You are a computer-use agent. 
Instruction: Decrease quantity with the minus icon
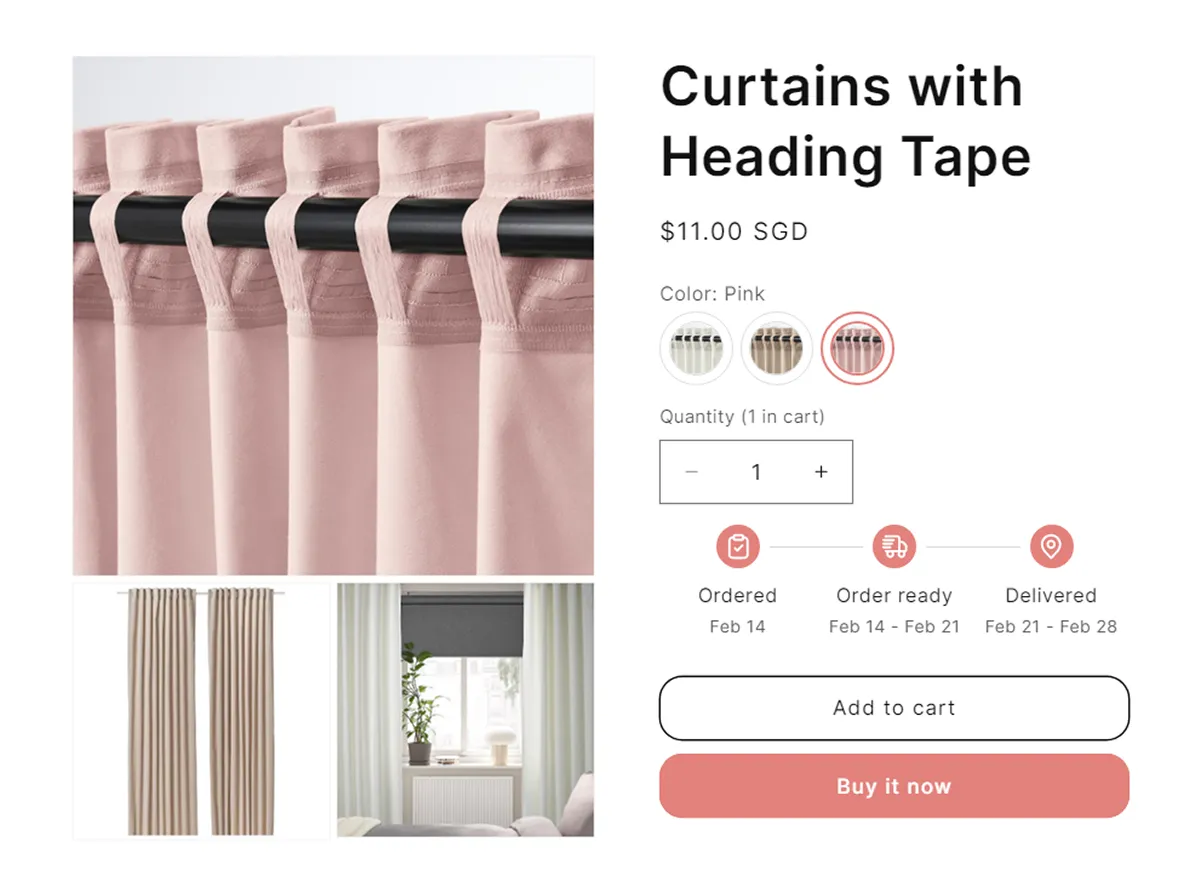pyautogui.click(x=691, y=472)
